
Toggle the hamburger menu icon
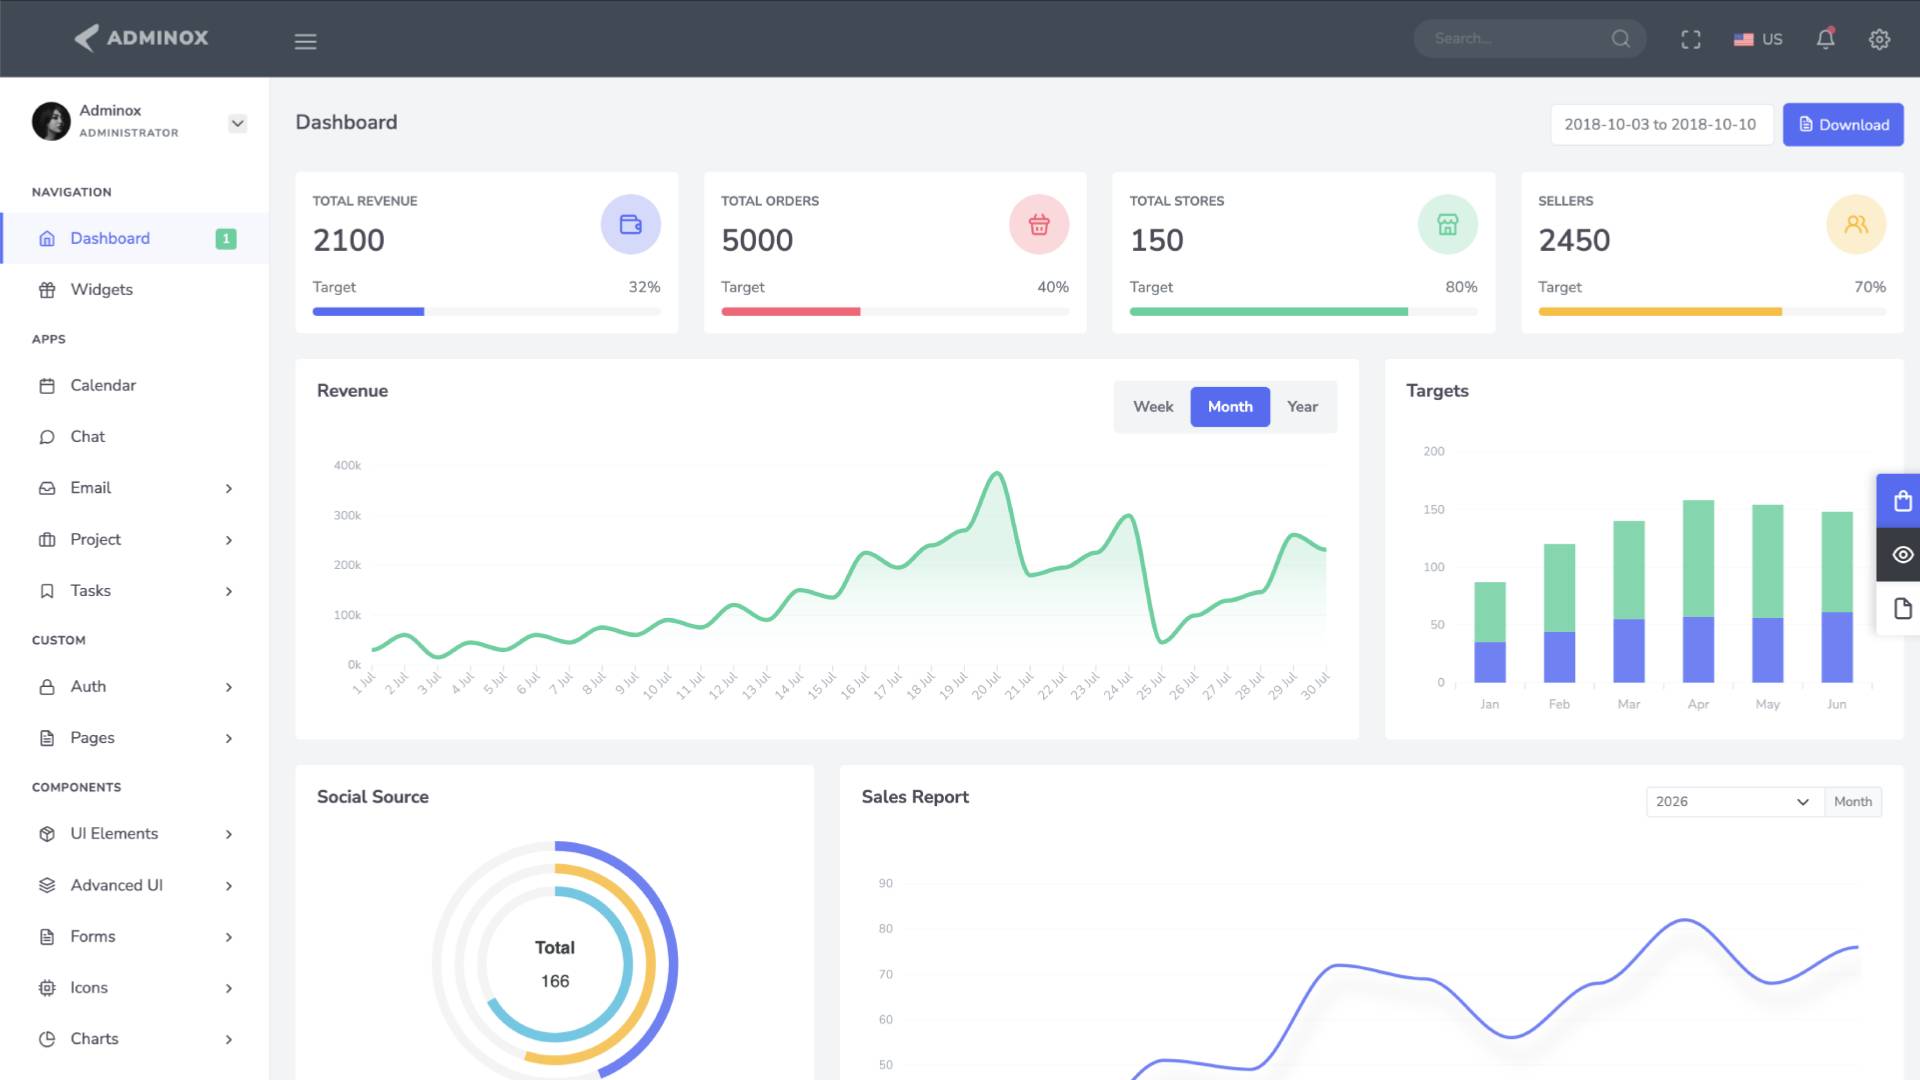[305, 41]
